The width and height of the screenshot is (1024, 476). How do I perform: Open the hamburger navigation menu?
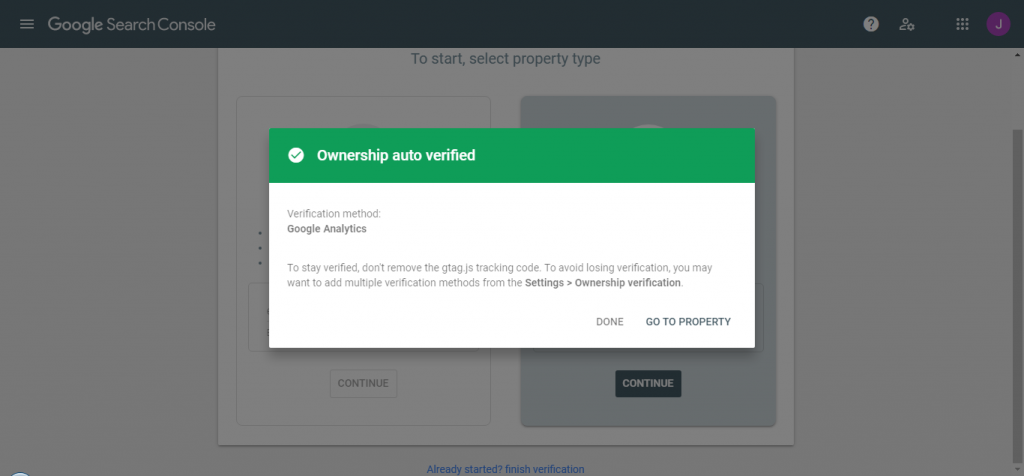pos(27,25)
